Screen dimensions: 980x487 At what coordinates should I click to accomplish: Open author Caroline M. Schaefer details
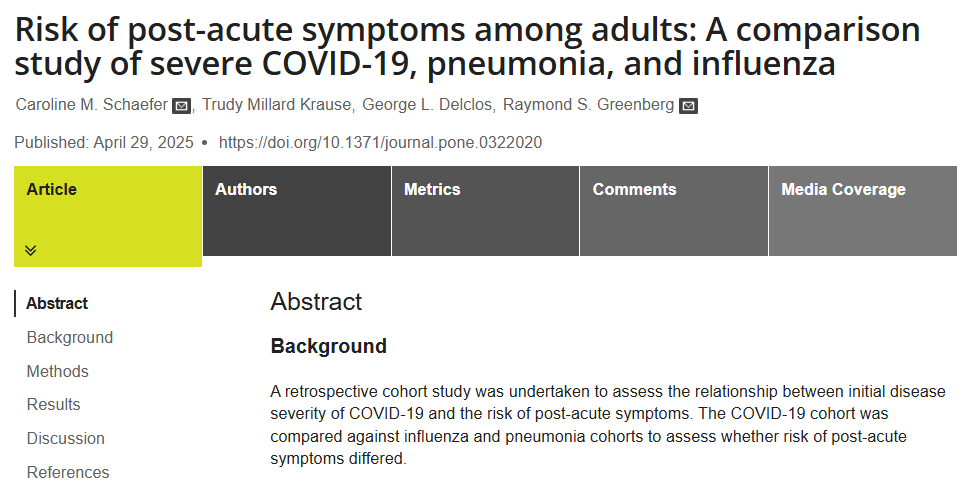point(91,105)
